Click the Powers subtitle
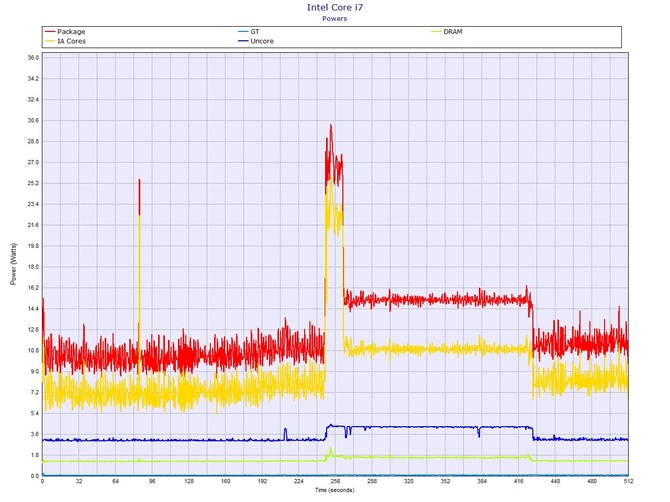670x502 pixels. (335, 18)
